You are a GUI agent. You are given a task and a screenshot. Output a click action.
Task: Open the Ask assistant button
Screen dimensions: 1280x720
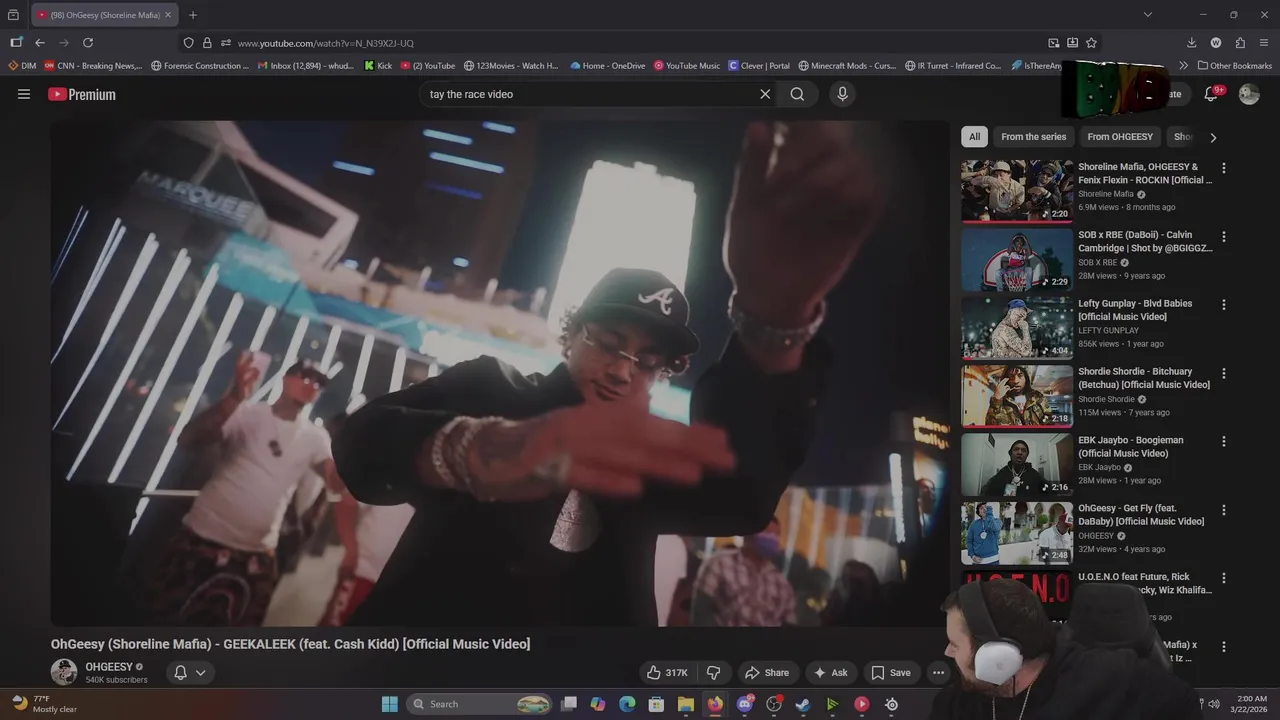[x=831, y=673]
